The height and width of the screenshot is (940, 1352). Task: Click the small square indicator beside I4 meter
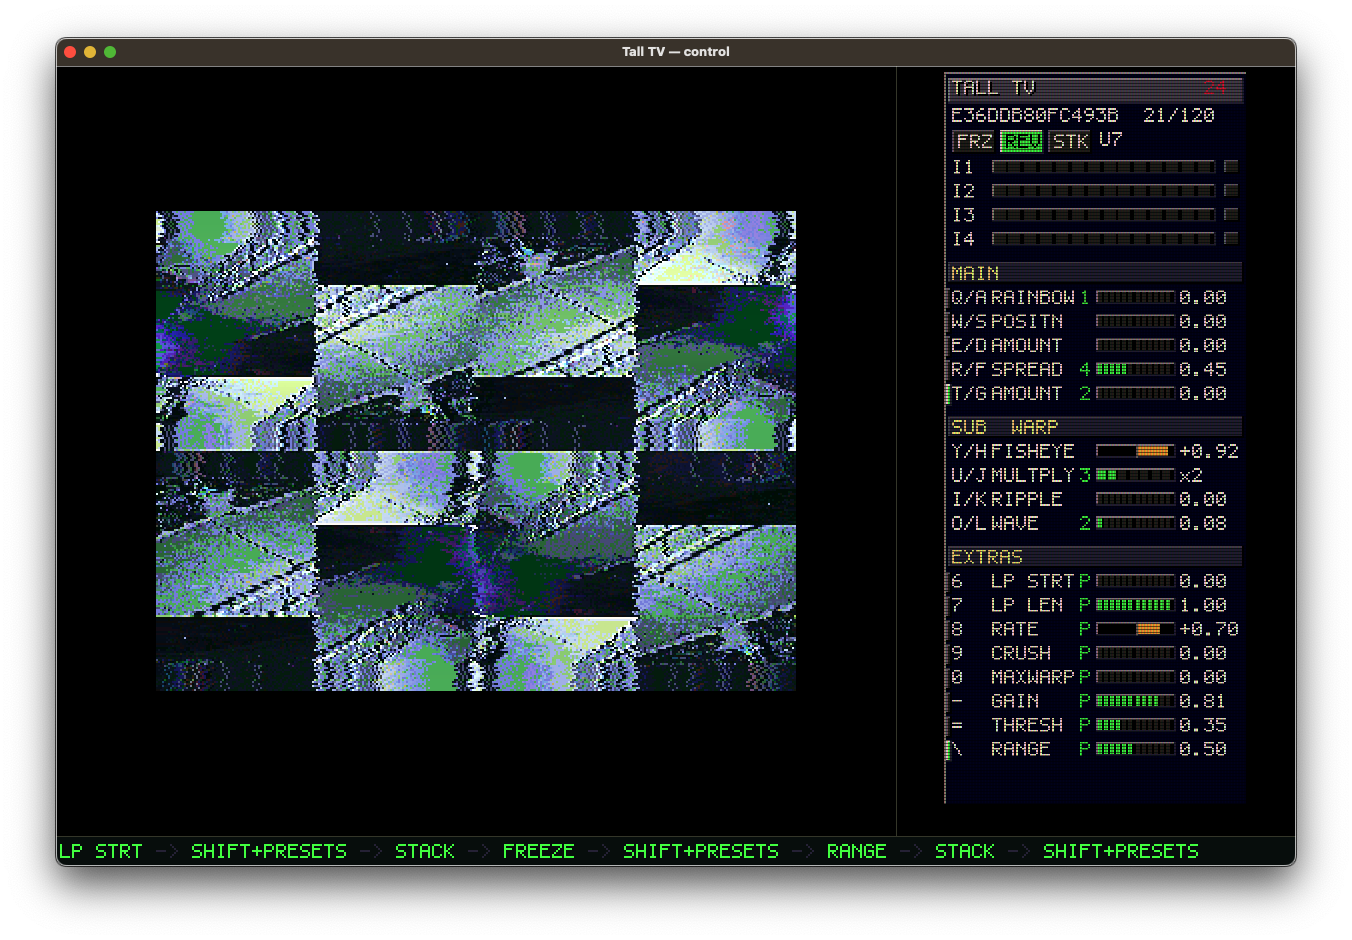(x=1231, y=239)
